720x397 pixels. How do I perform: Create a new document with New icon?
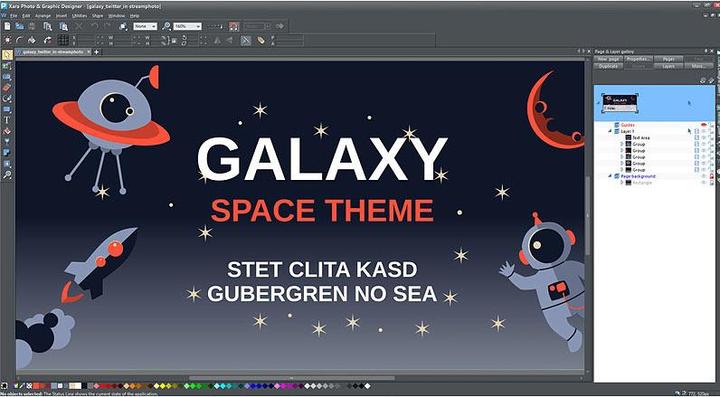coord(7,27)
